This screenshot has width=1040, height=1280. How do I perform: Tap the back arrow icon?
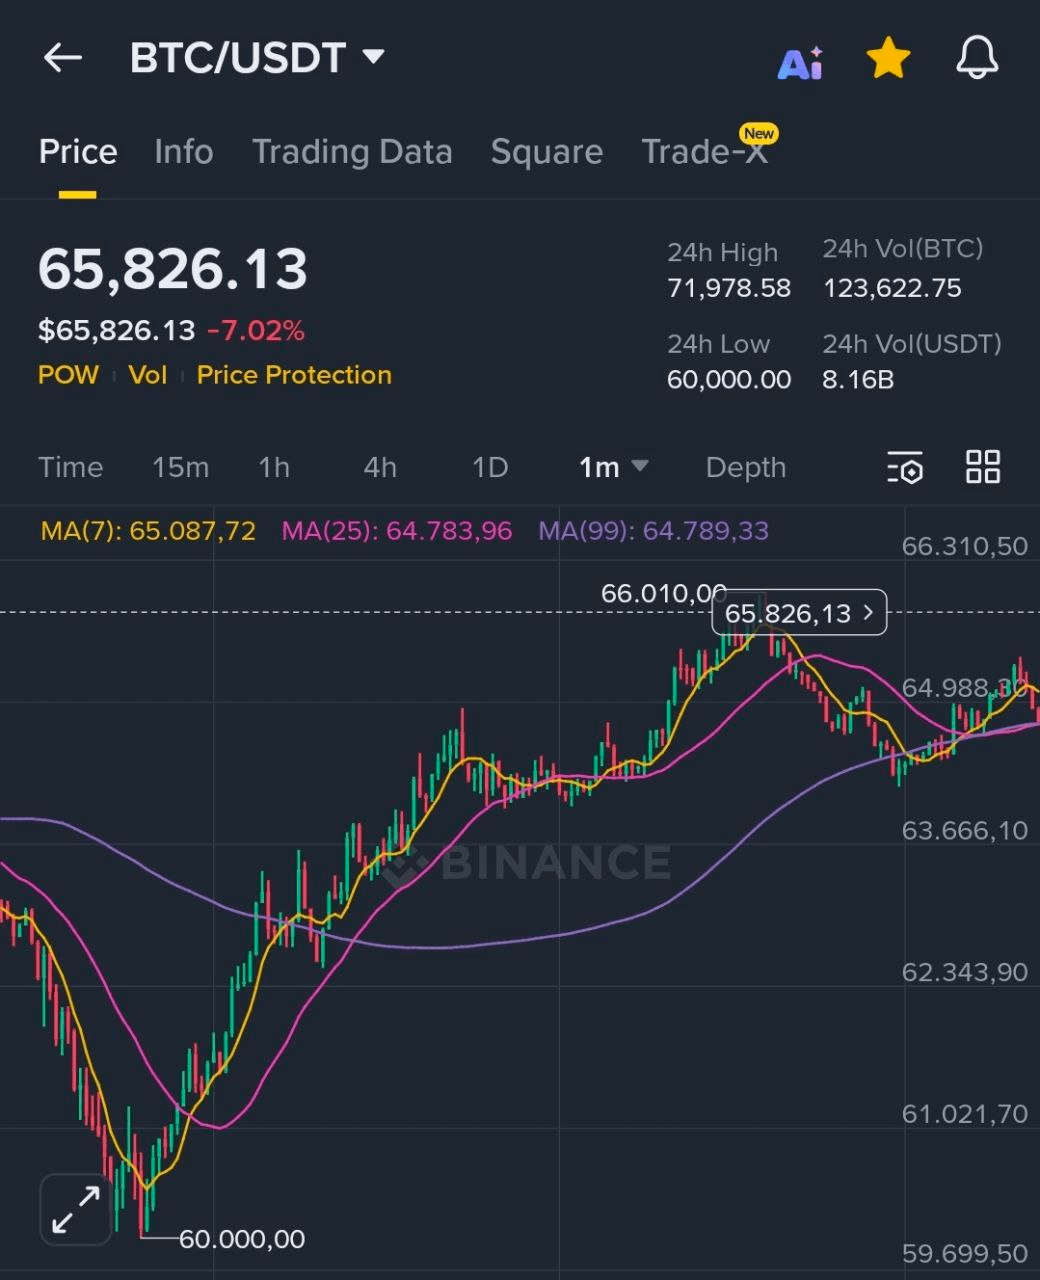point(62,58)
